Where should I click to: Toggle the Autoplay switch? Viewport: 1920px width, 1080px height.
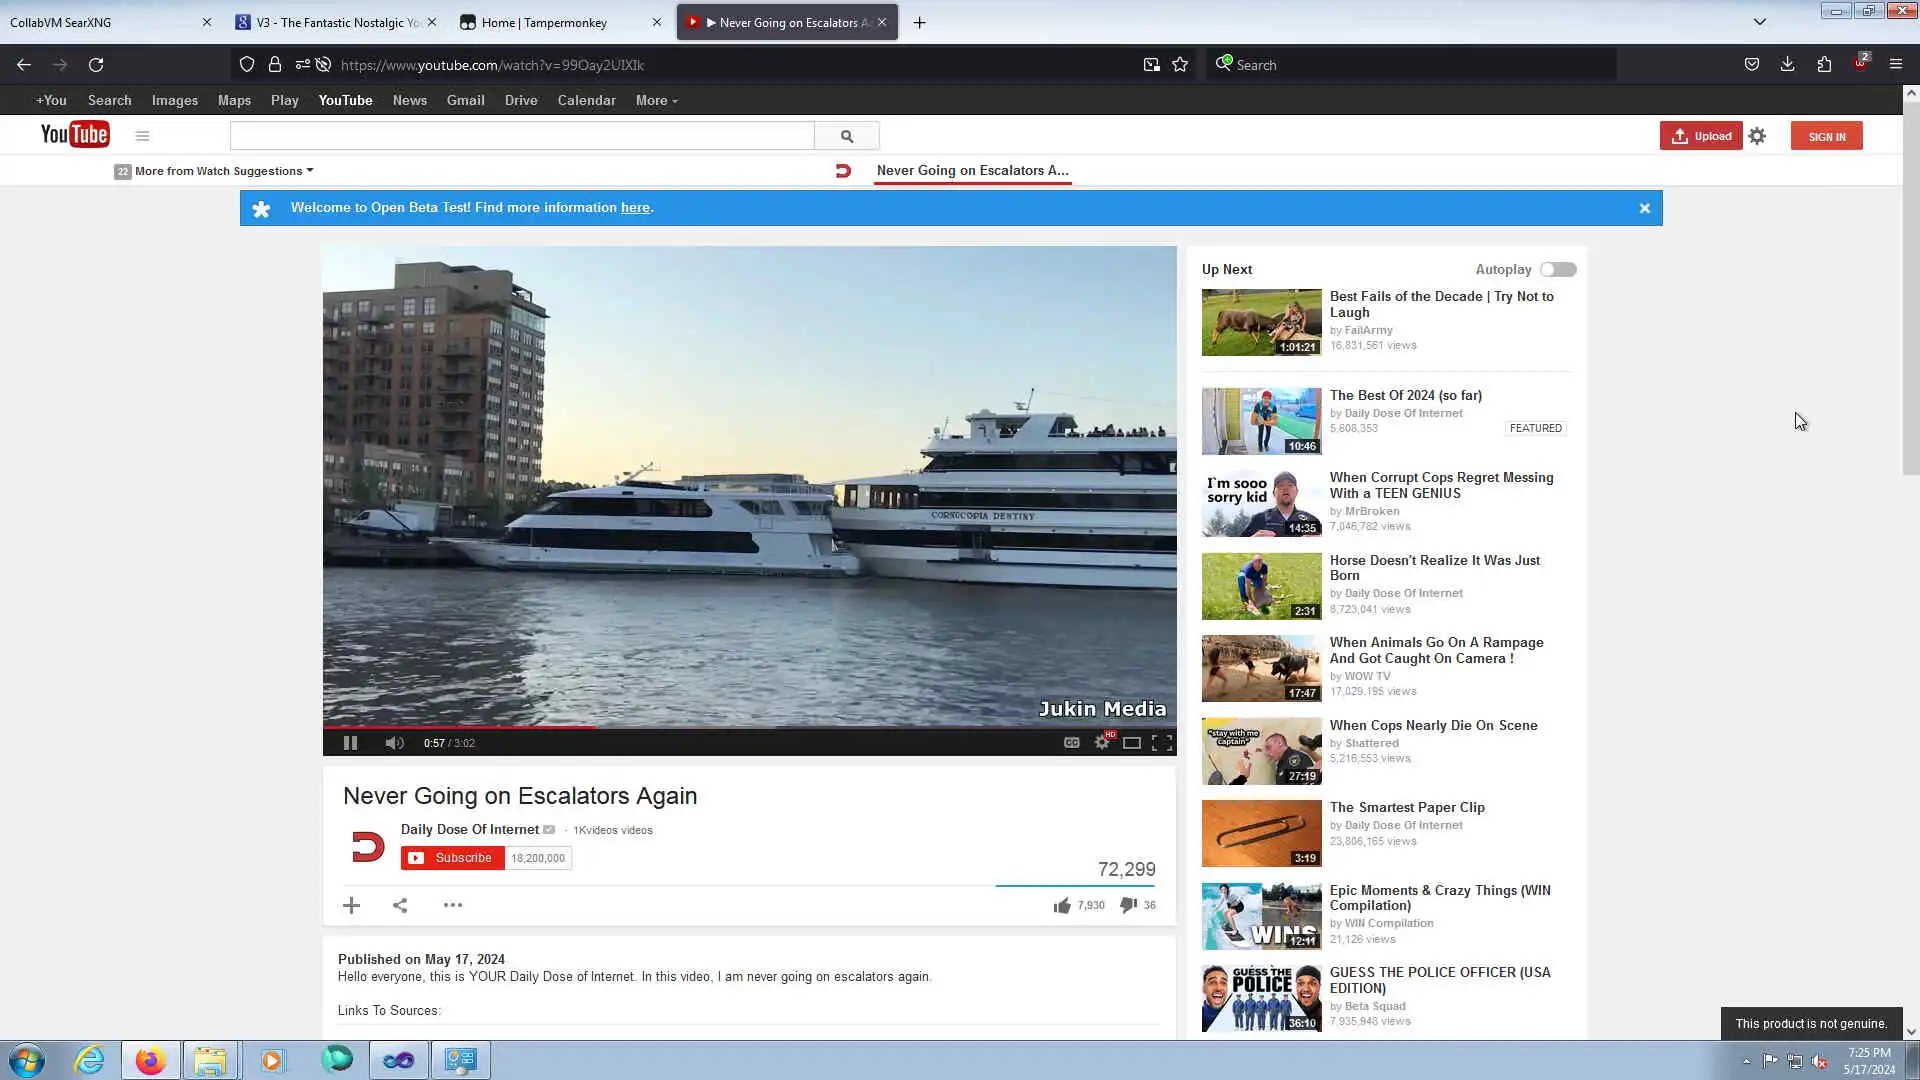point(1557,270)
